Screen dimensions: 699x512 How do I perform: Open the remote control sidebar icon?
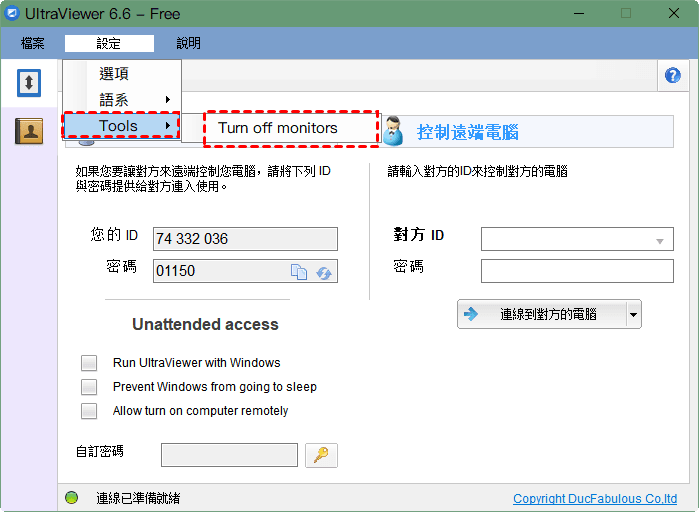coord(29,83)
